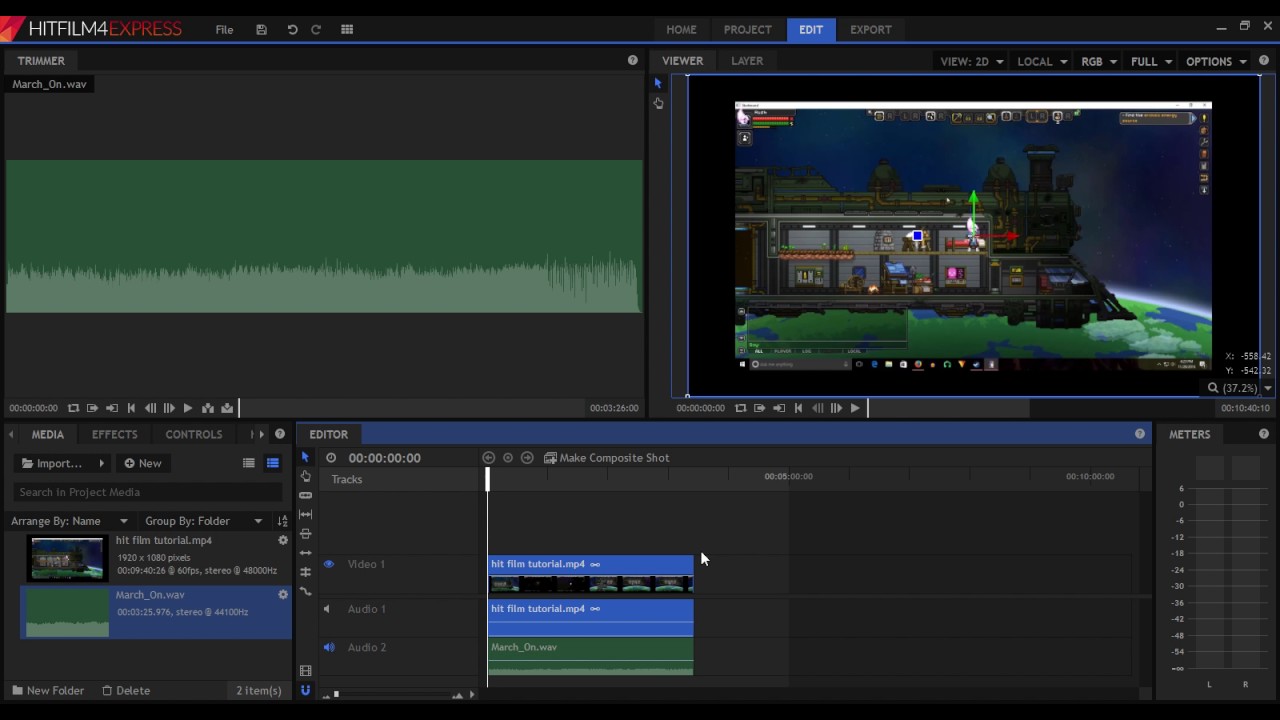The width and height of the screenshot is (1280, 720).
Task: Expand the FULL quality dropdown
Action: click(1151, 62)
